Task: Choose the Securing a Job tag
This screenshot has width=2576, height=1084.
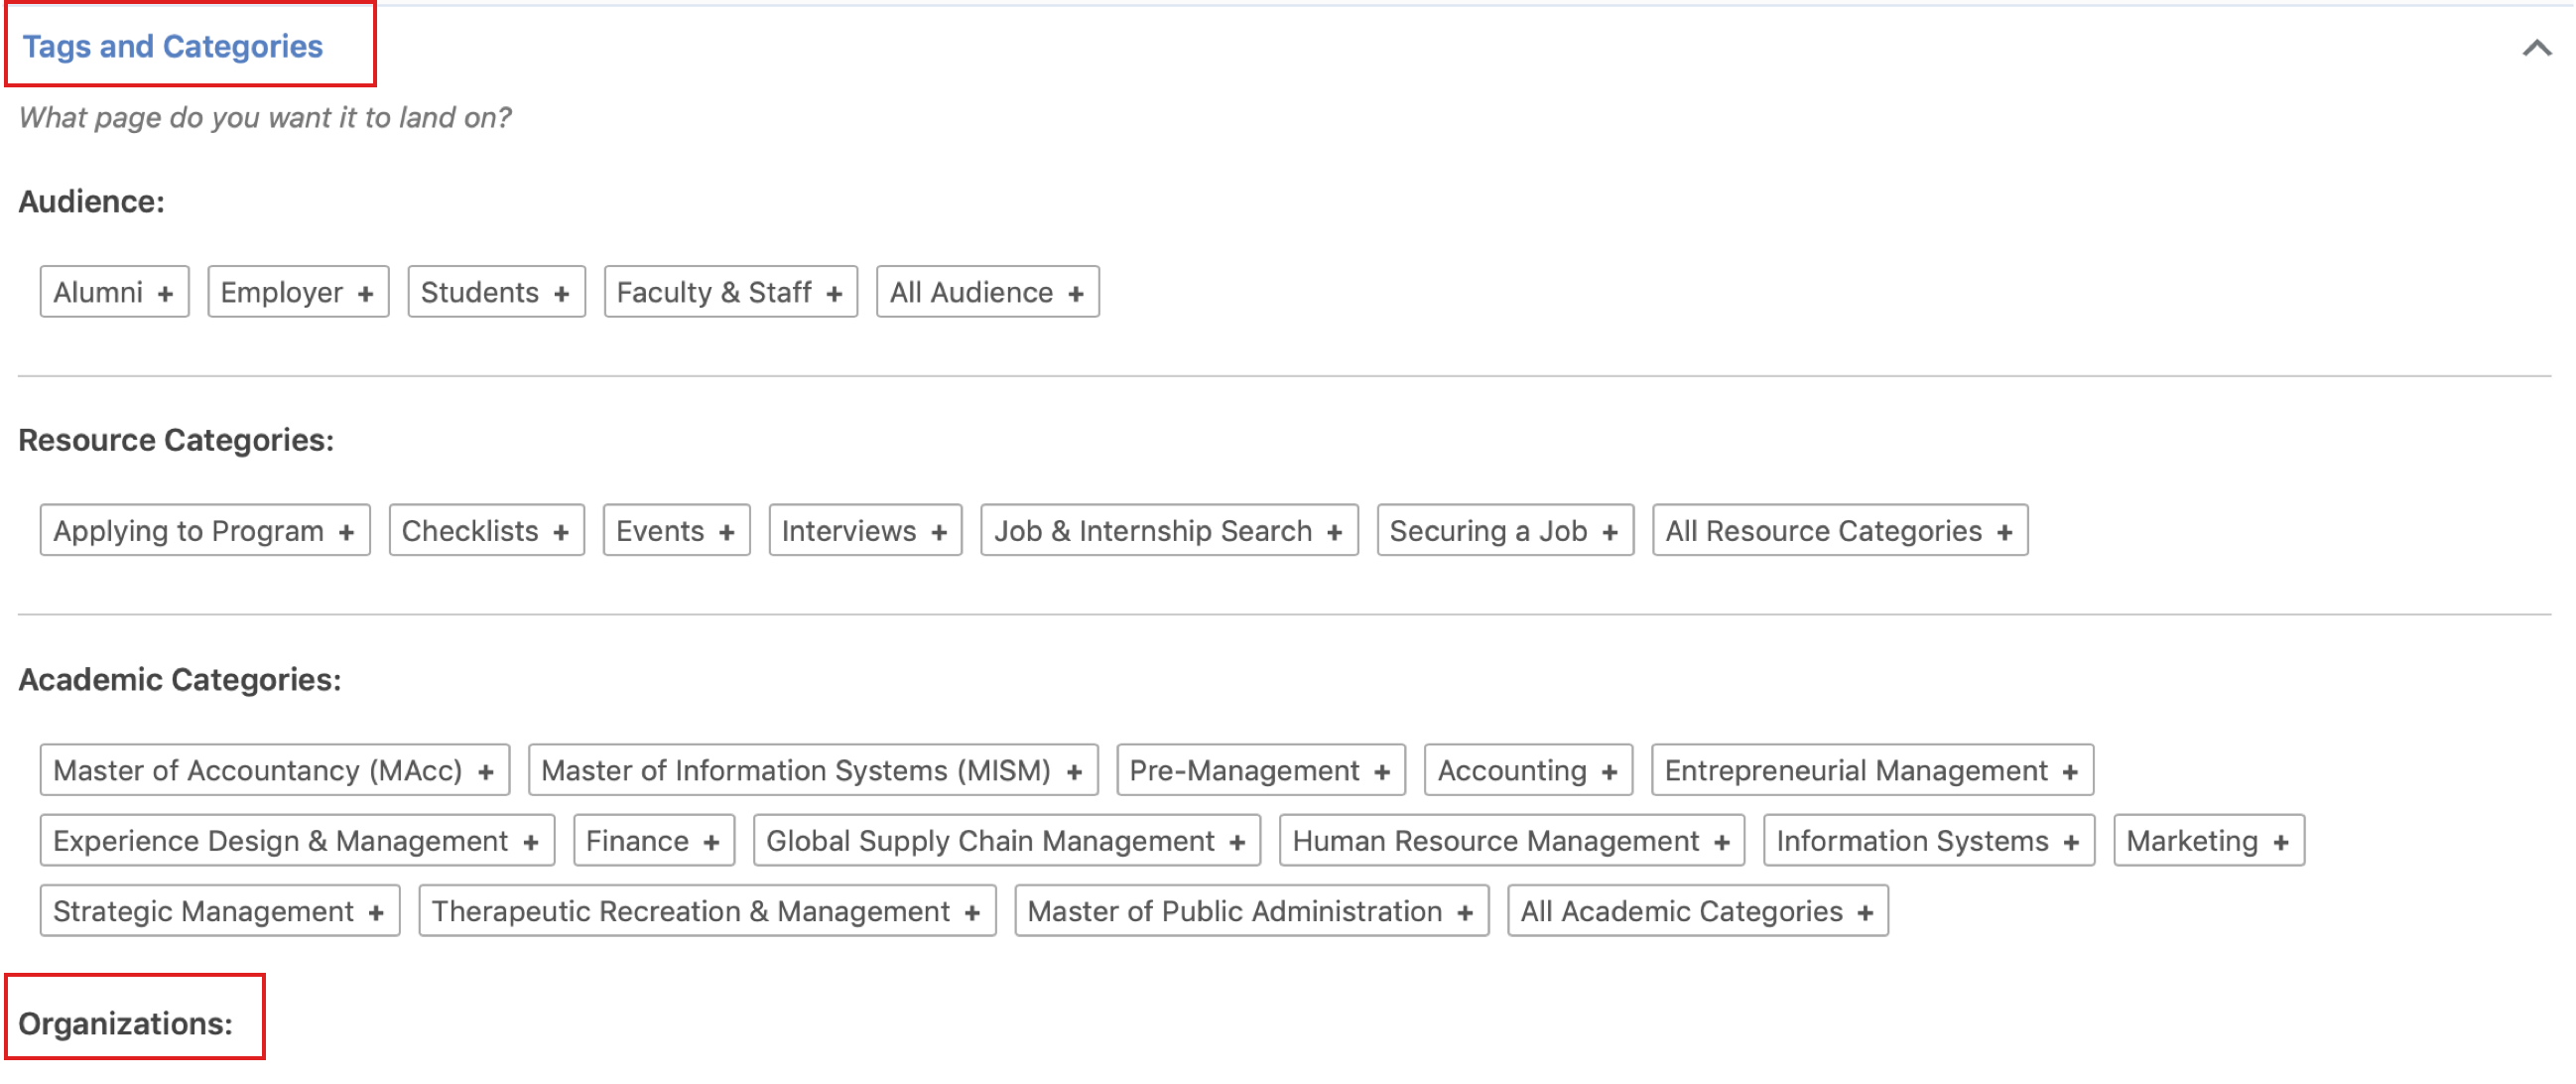Action: [x=1504, y=531]
